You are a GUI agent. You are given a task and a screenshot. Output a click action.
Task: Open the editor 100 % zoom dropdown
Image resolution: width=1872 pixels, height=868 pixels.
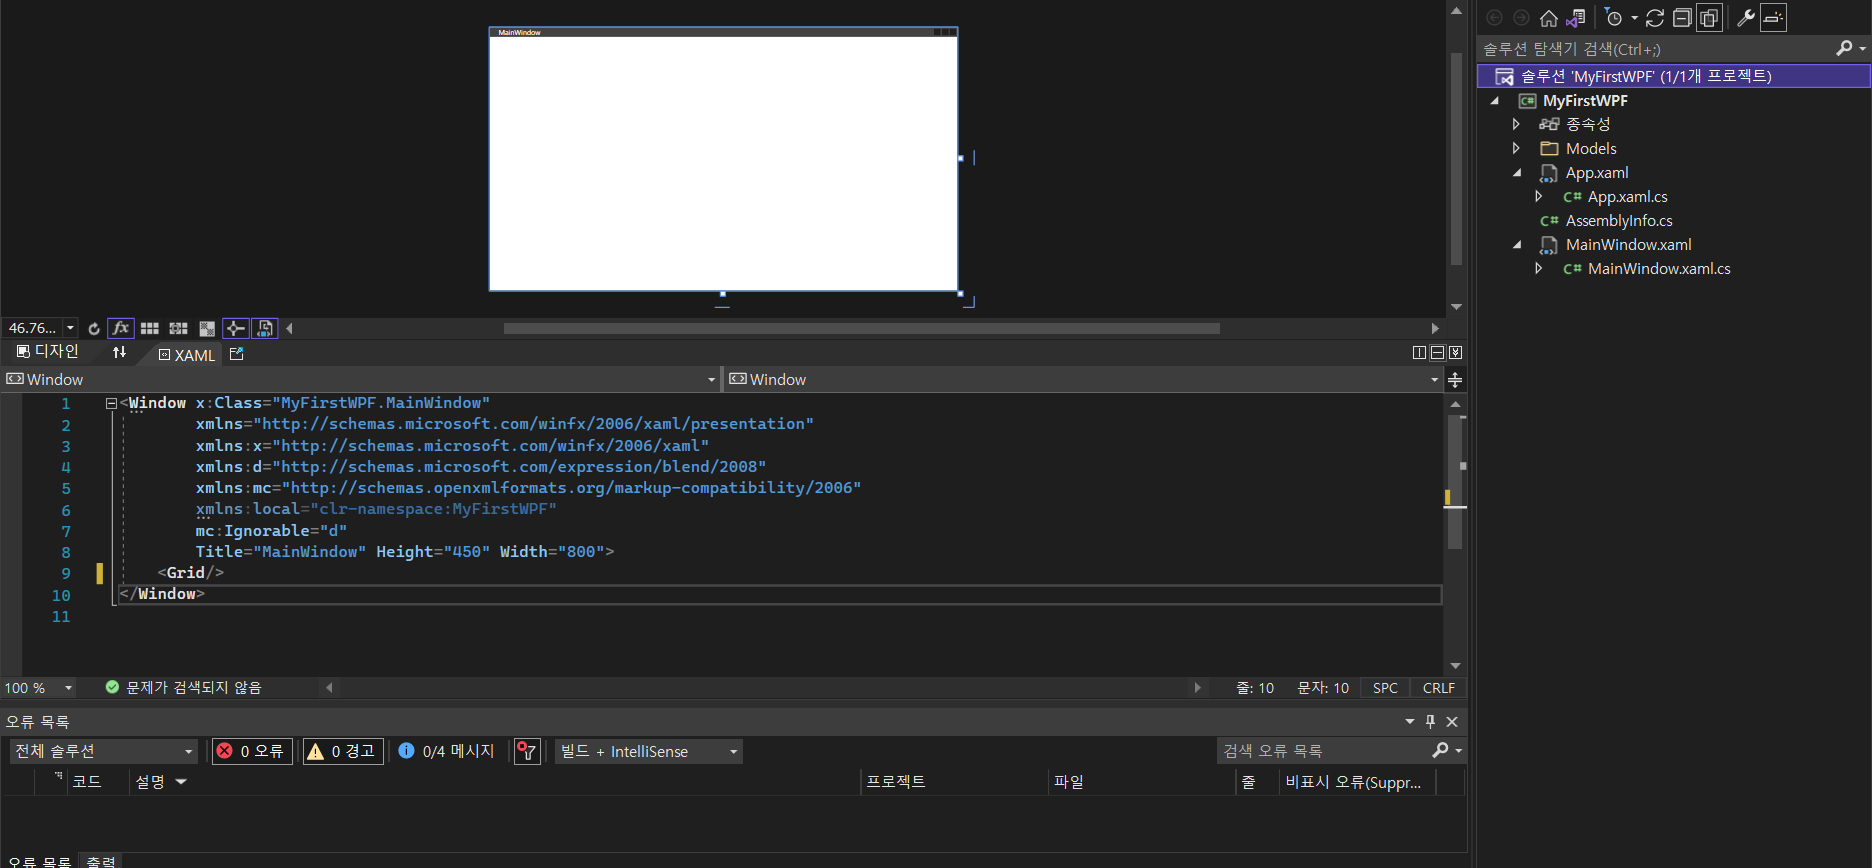pyautogui.click(x=69, y=688)
